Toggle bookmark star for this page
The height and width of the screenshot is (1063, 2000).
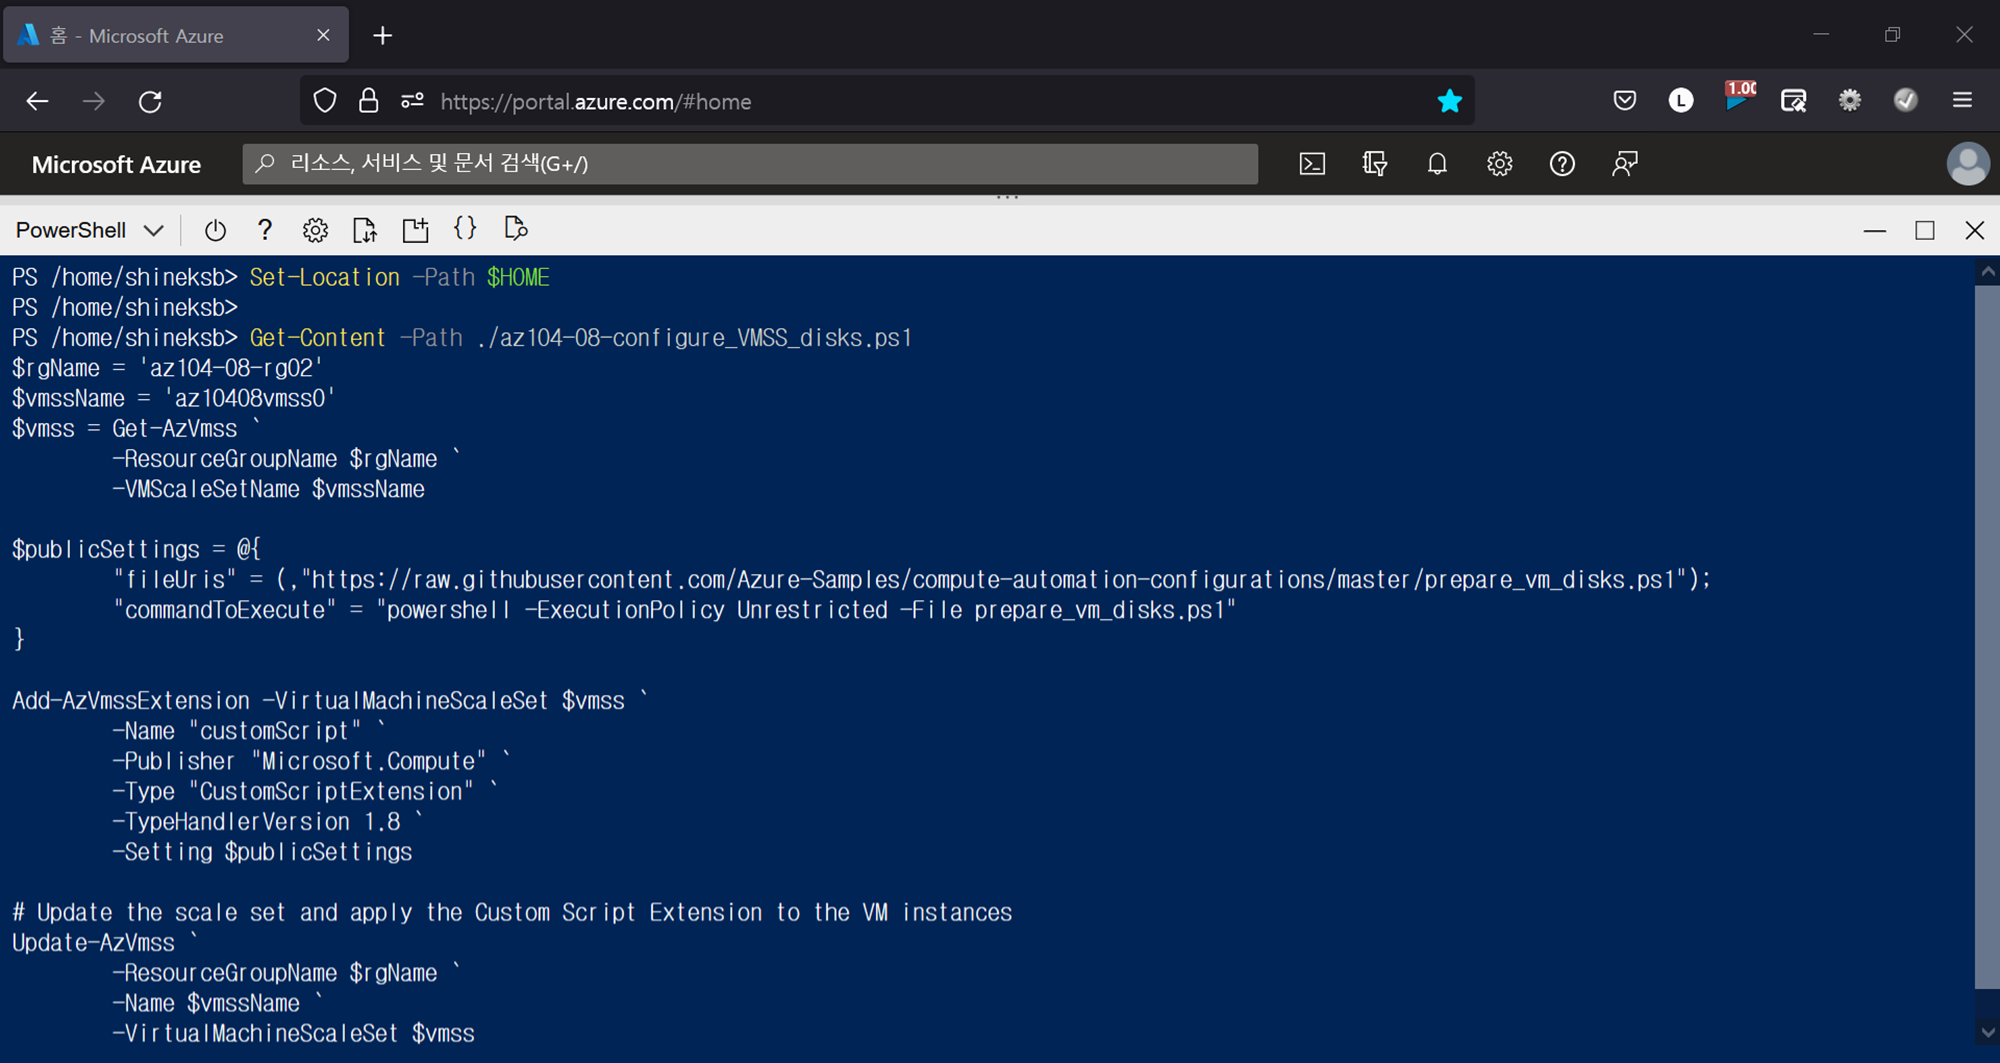pos(1449,101)
